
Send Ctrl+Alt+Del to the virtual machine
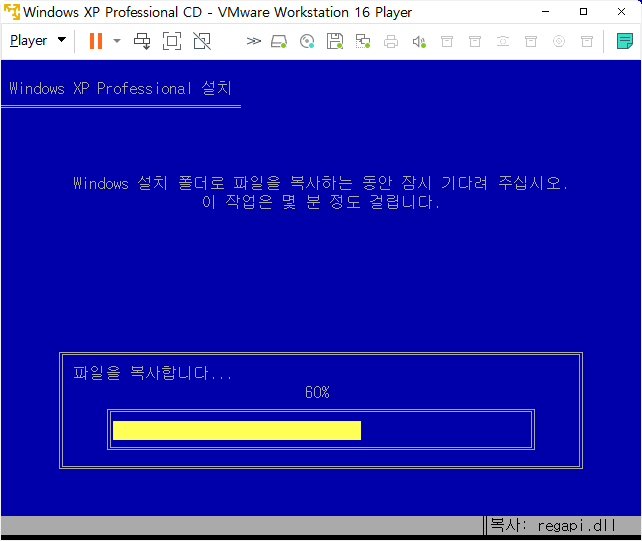[142, 41]
